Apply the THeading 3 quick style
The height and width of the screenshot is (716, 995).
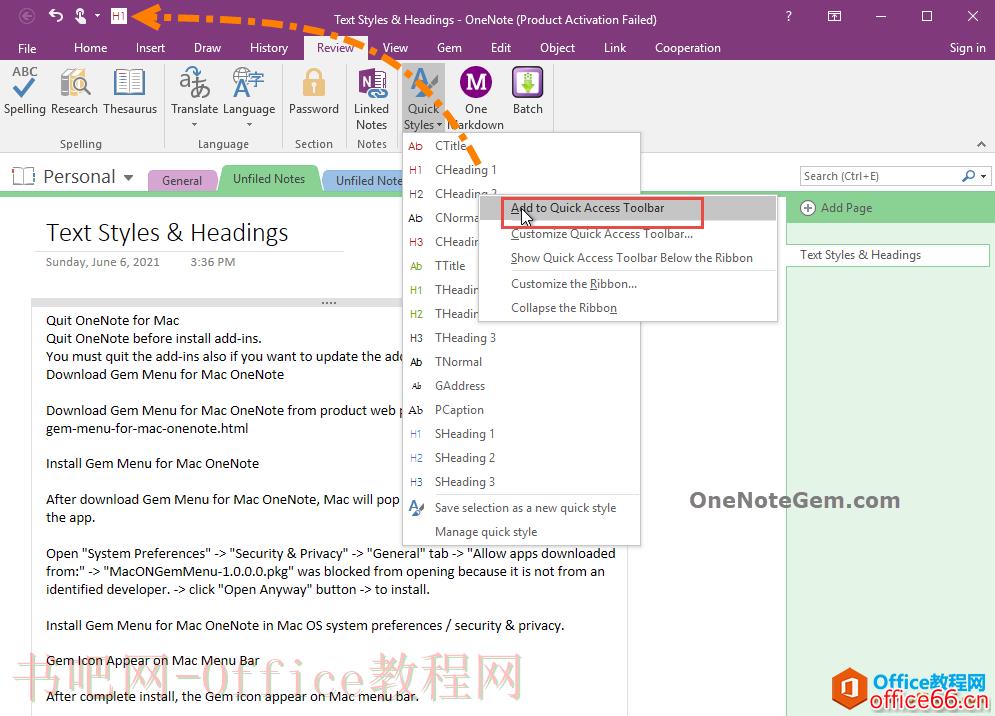pos(520,338)
